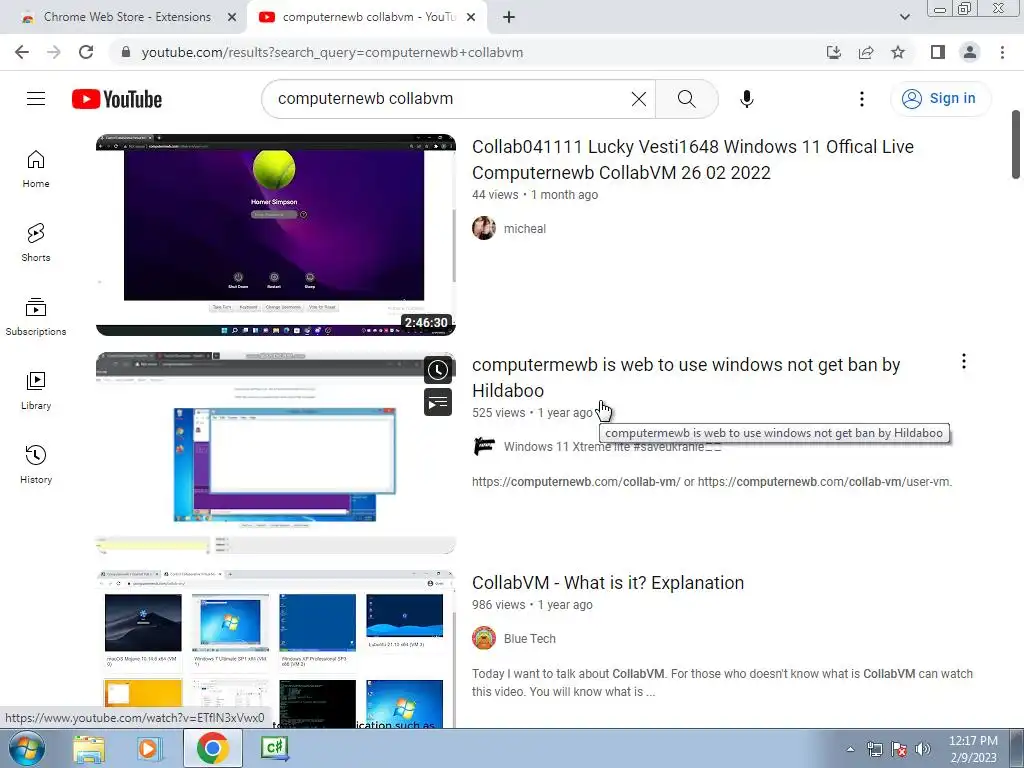1024x768 pixels.
Task: Open Action Center flag tray icon
Action: tap(899, 749)
